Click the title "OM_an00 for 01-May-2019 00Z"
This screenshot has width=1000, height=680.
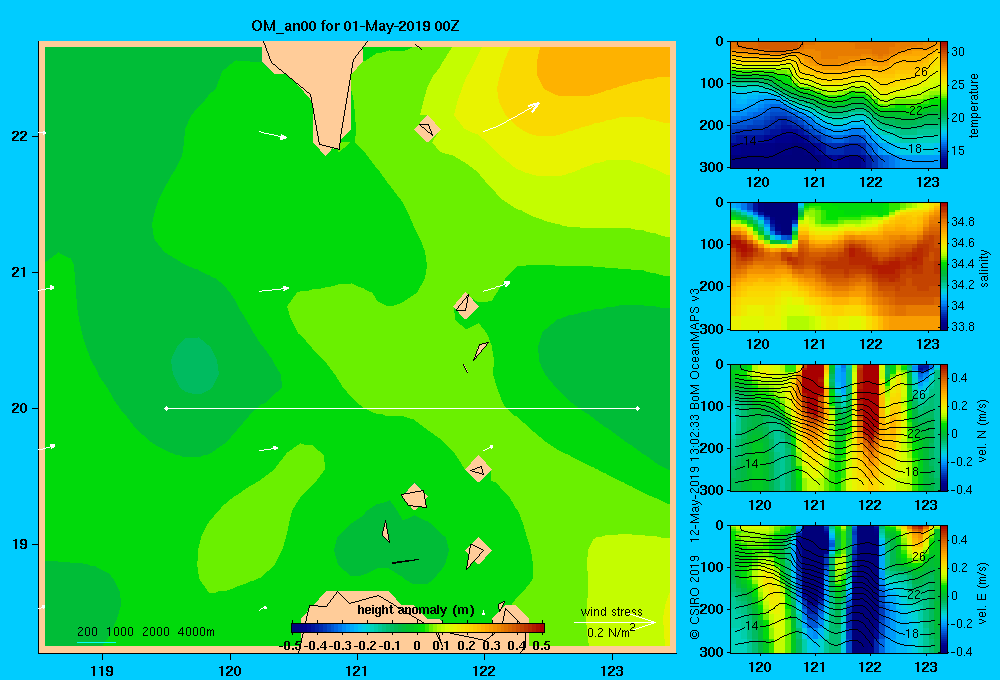coord(355,26)
